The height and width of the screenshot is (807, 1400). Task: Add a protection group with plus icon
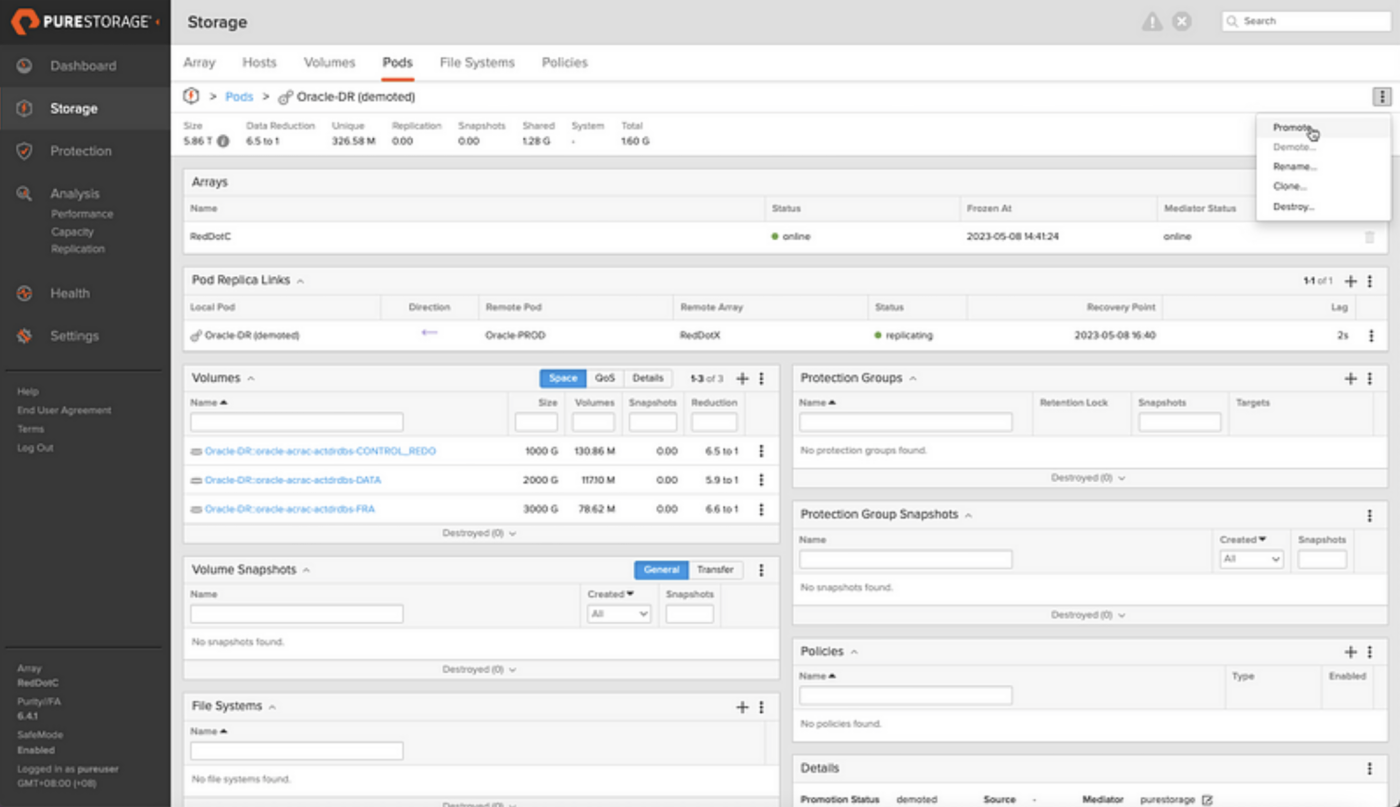pyautogui.click(x=1351, y=379)
